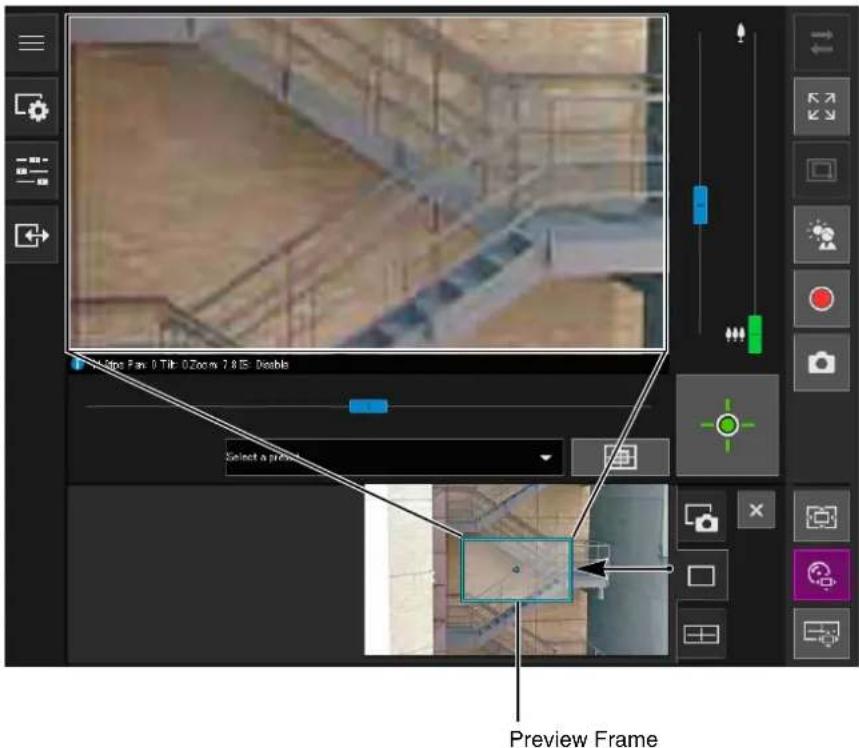Click the live staircase video display
This screenshot has width=859, height=748.
click(x=366, y=182)
